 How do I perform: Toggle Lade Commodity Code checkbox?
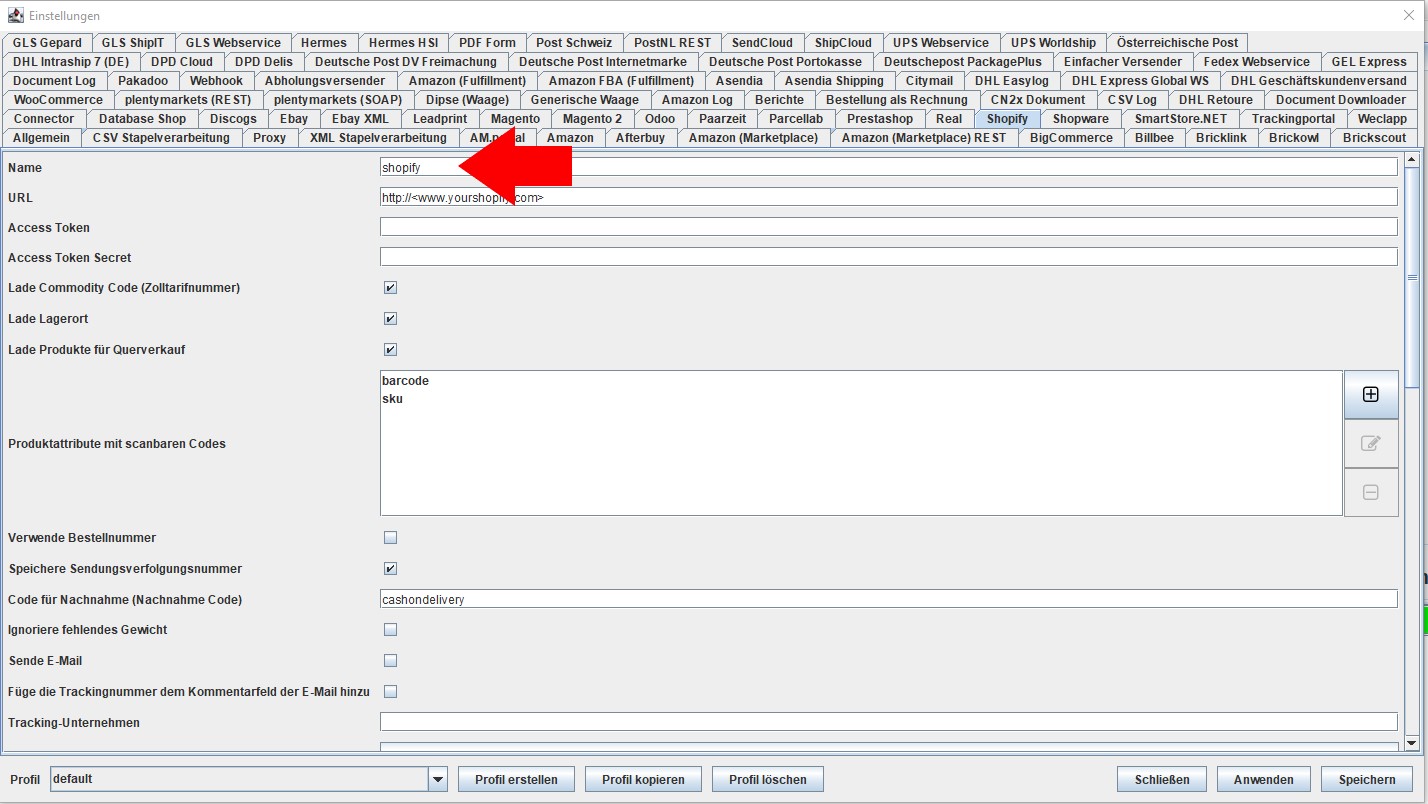click(391, 288)
